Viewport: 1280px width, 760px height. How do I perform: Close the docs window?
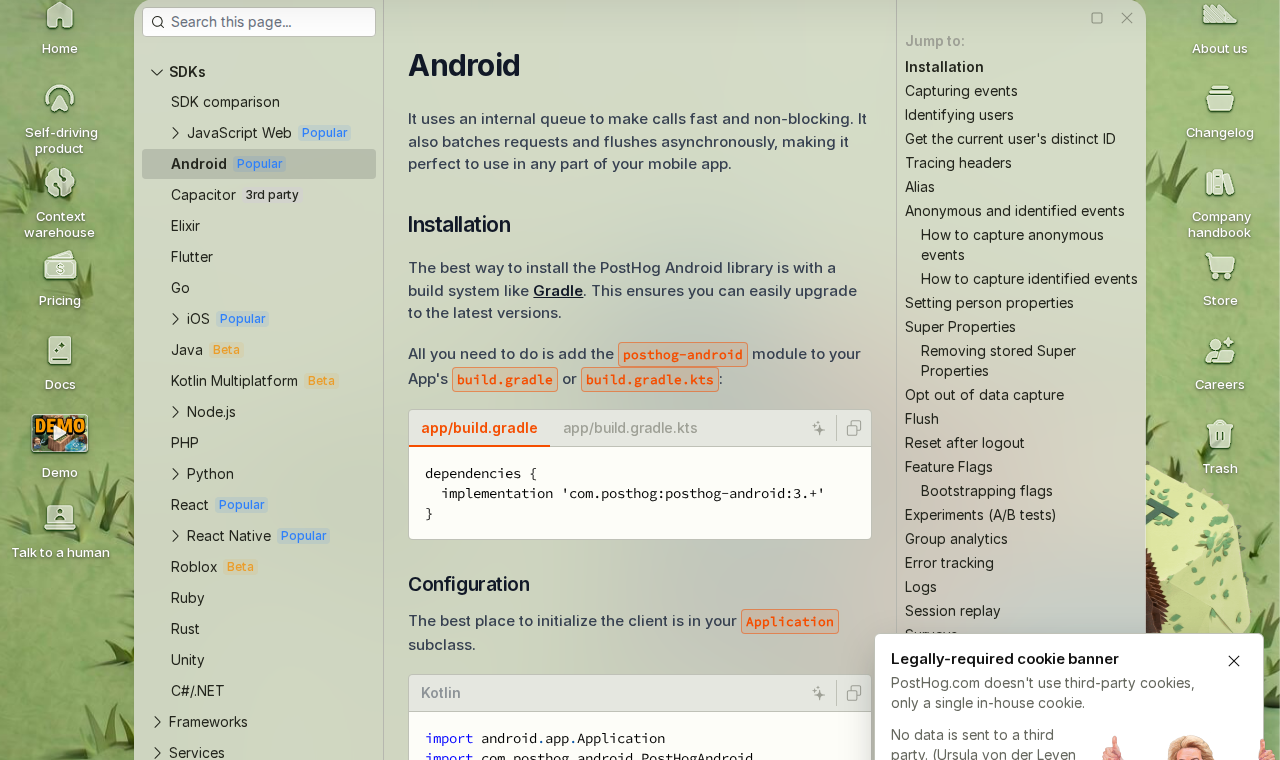(1127, 18)
